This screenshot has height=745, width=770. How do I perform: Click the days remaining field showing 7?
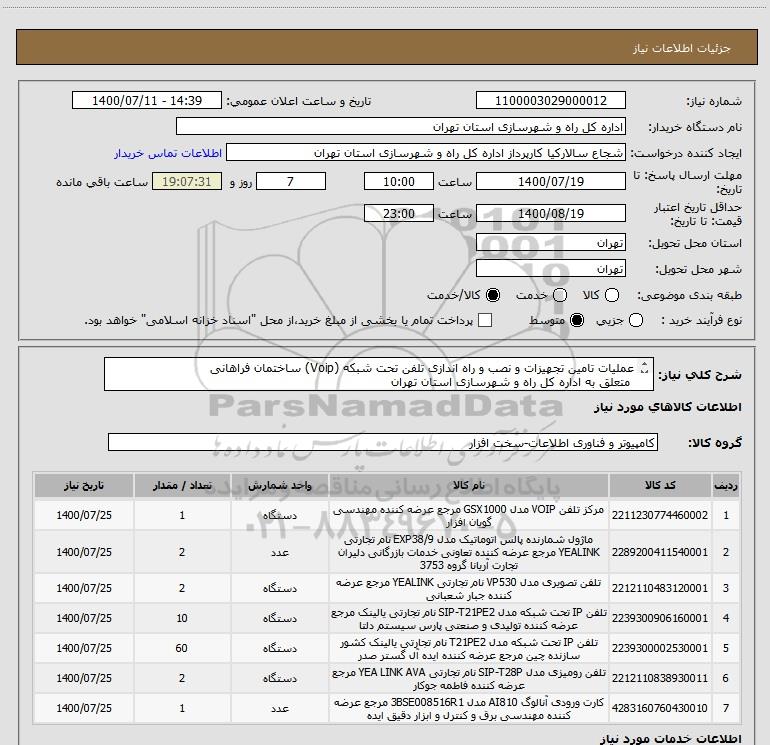(x=291, y=182)
